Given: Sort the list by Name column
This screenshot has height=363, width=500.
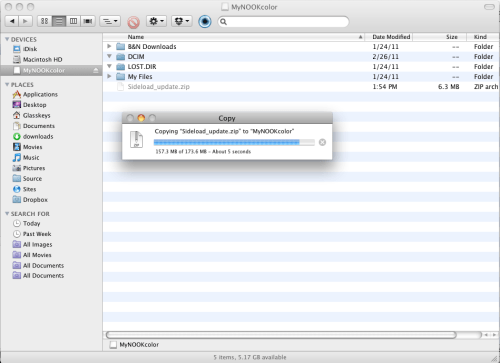Looking at the screenshot, I should pyautogui.click(x=234, y=37).
